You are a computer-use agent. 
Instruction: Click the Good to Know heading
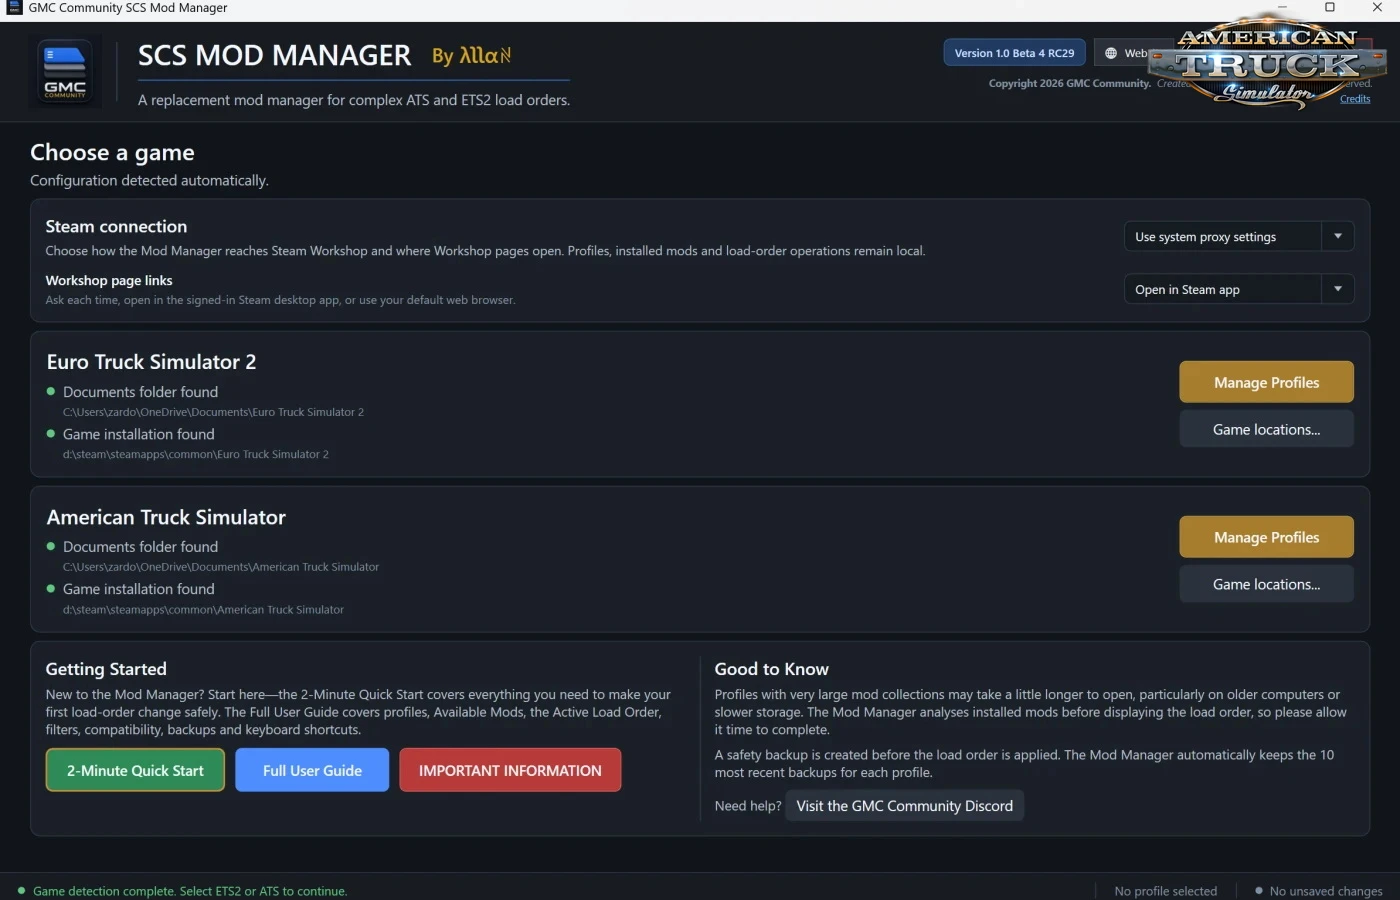tap(771, 669)
